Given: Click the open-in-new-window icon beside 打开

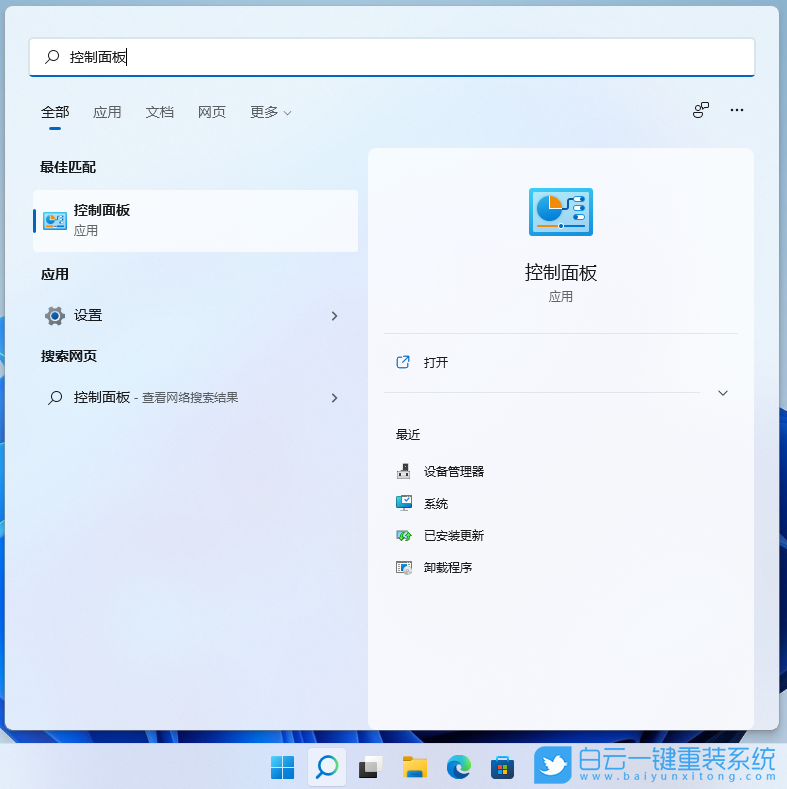Looking at the screenshot, I should pos(403,362).
